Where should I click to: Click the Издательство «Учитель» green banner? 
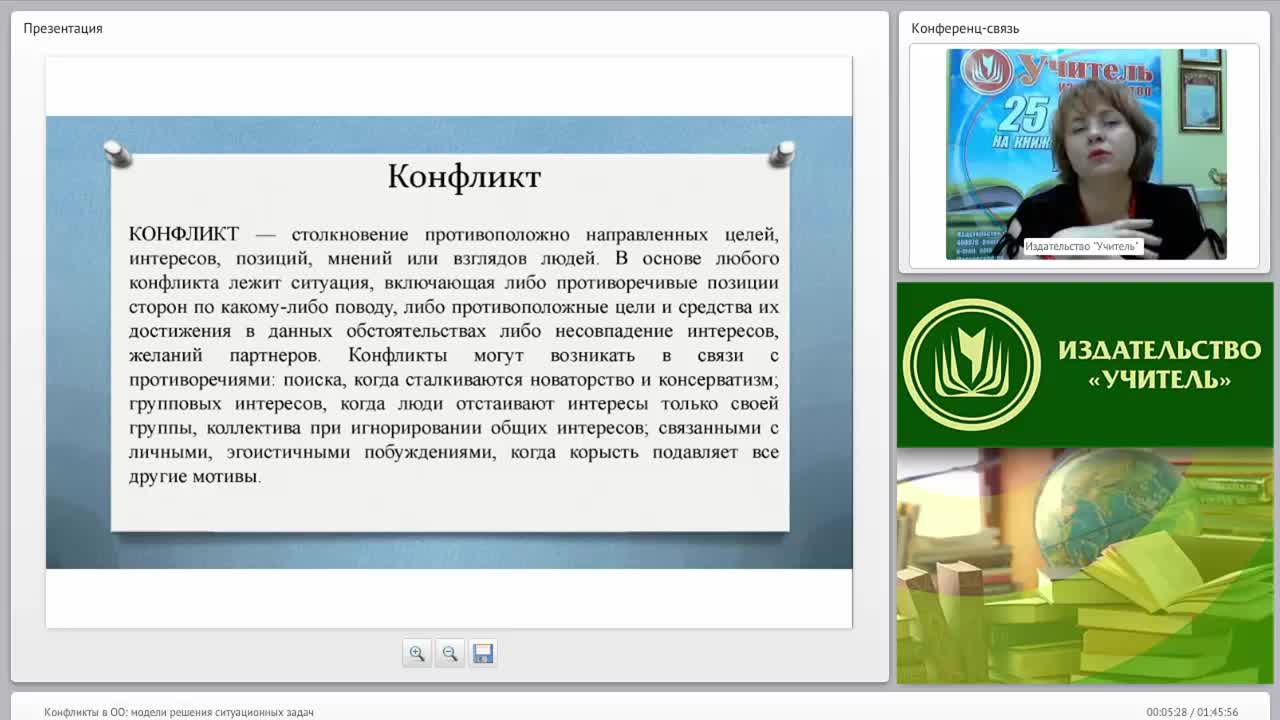pyautogui.click(x=1085, y=365)
